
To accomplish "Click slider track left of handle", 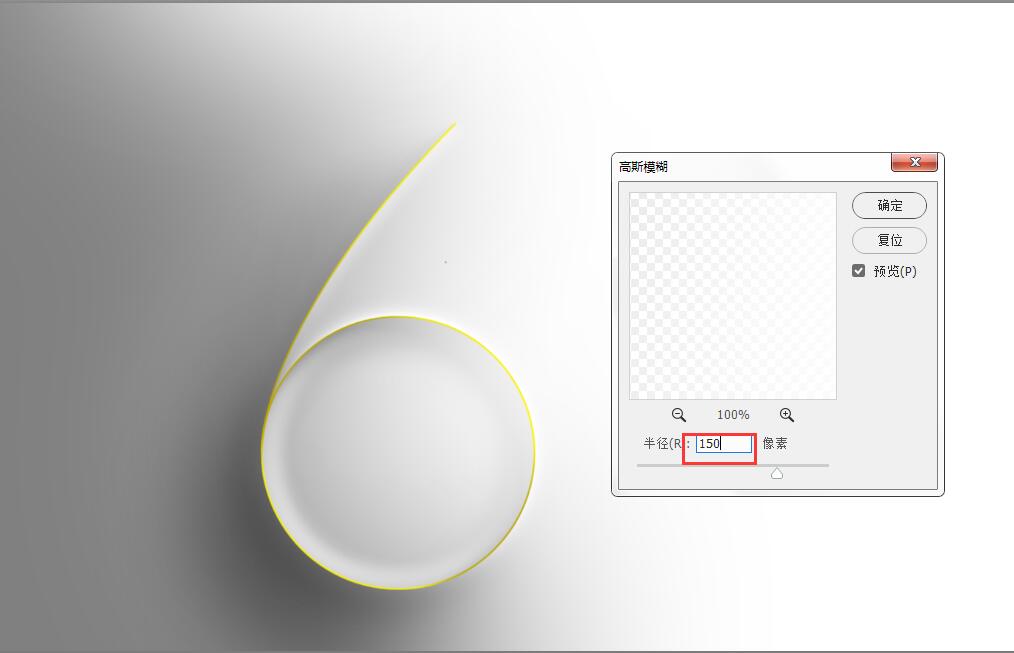I will 704,465.
